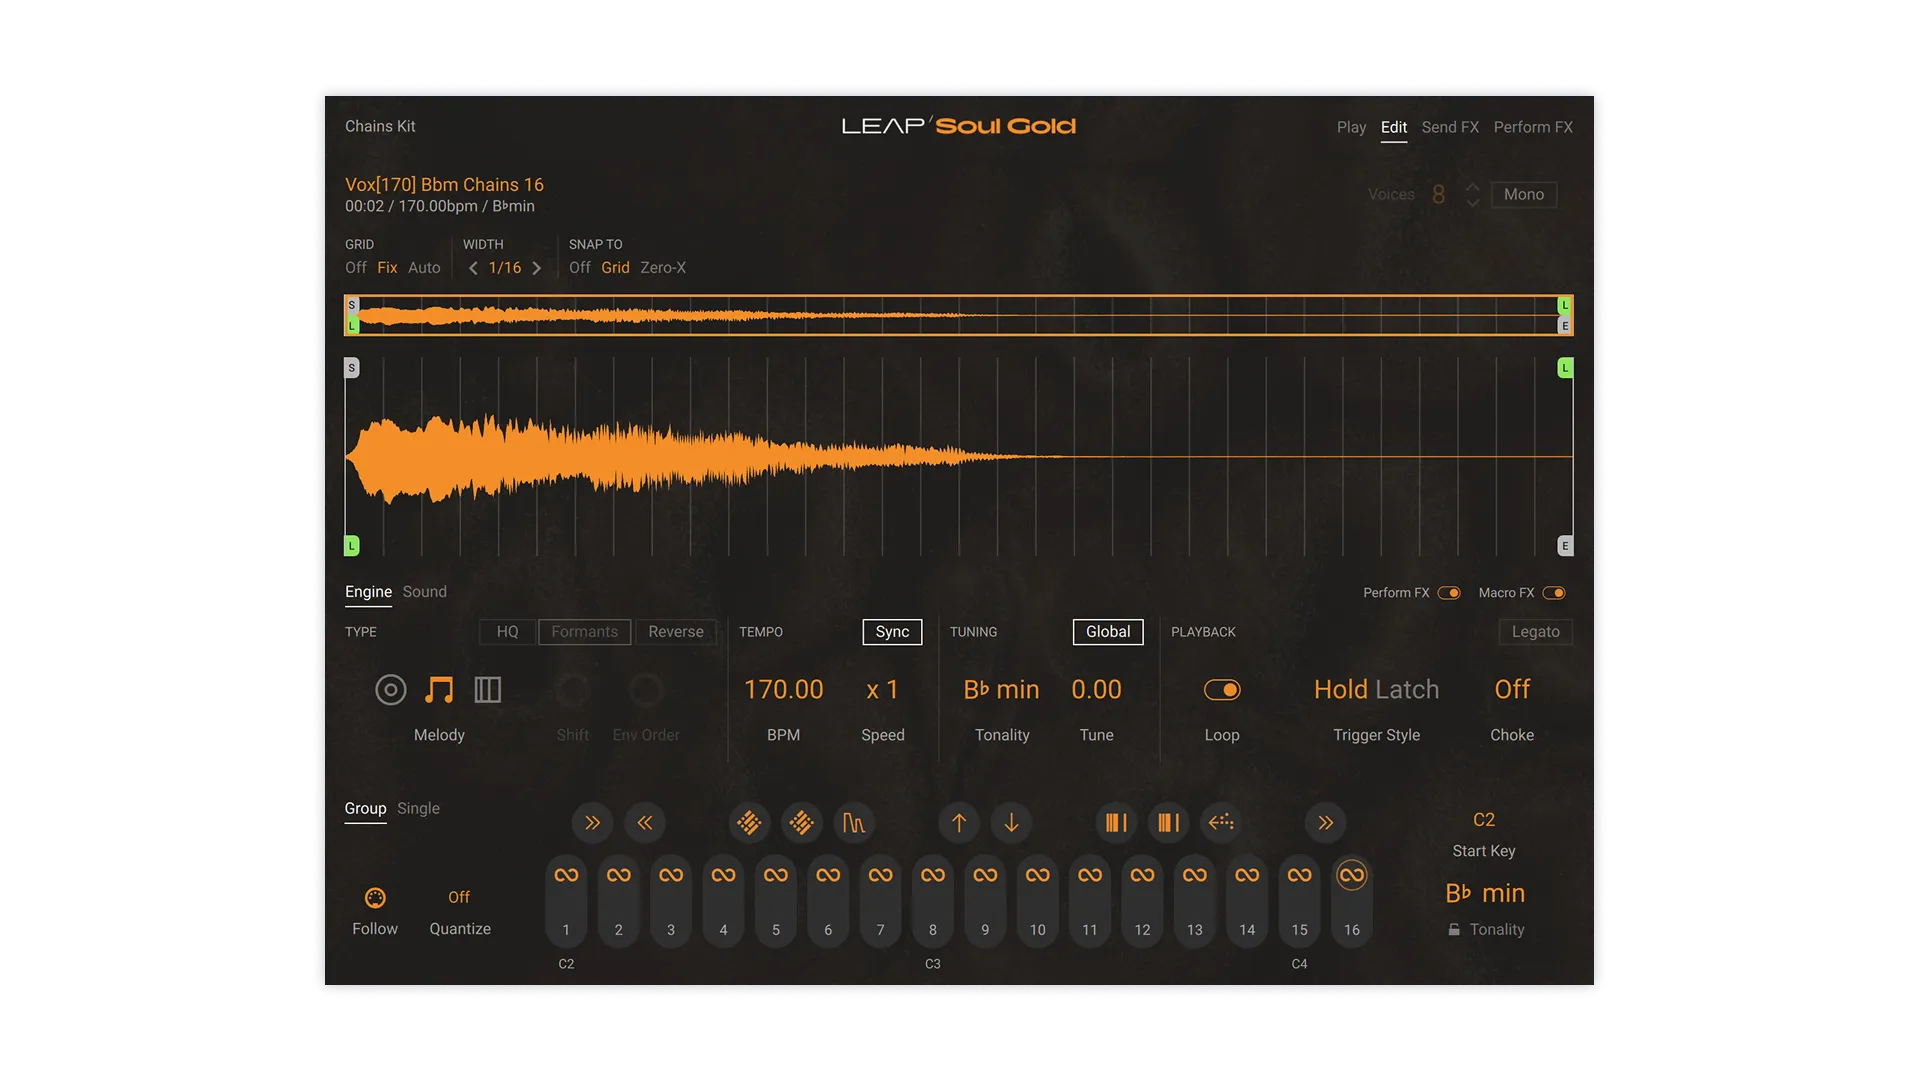
Task: Increase Voices count with up arrow
Action: [x=1473, y=187]
